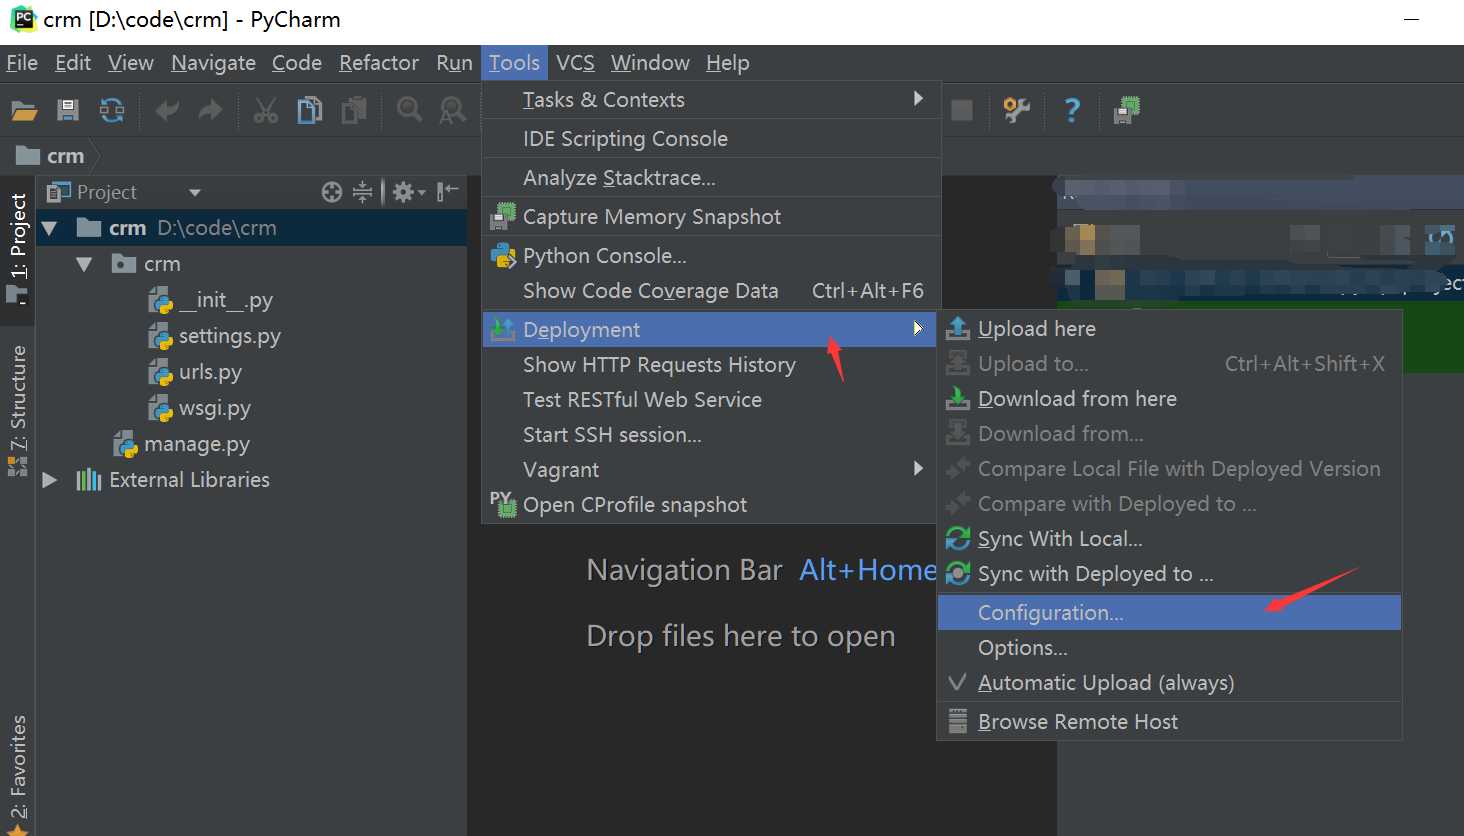Click the Paste toolbar icon
The height and width of the screenshot is (836, 1464).
pyautogui.click(x=354, y=110)
